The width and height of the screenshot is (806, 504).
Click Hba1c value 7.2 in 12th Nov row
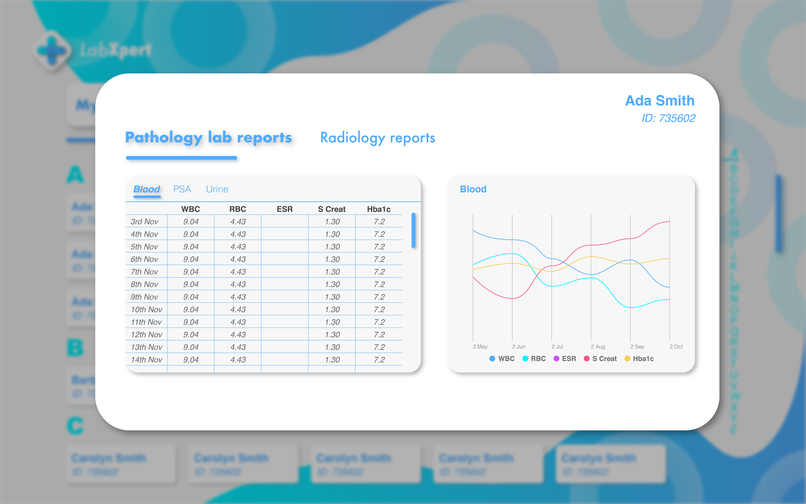point(379,334)
